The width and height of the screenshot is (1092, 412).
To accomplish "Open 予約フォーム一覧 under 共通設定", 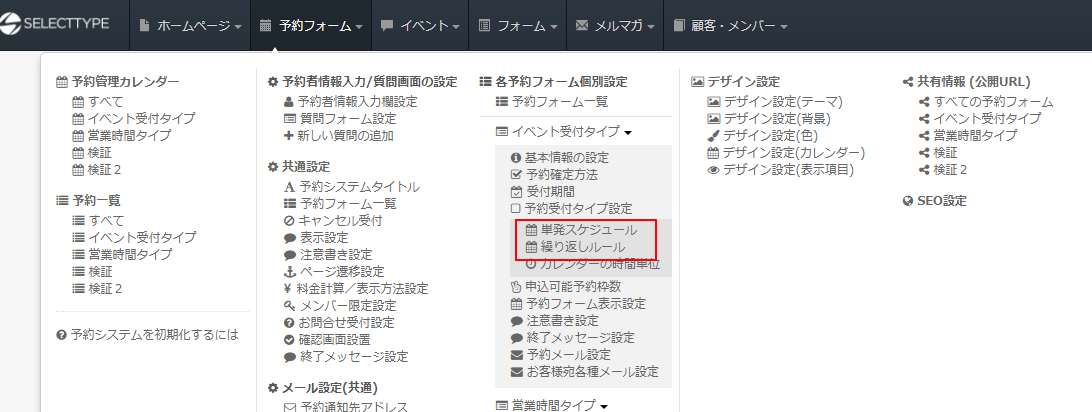I will [340, 203].
